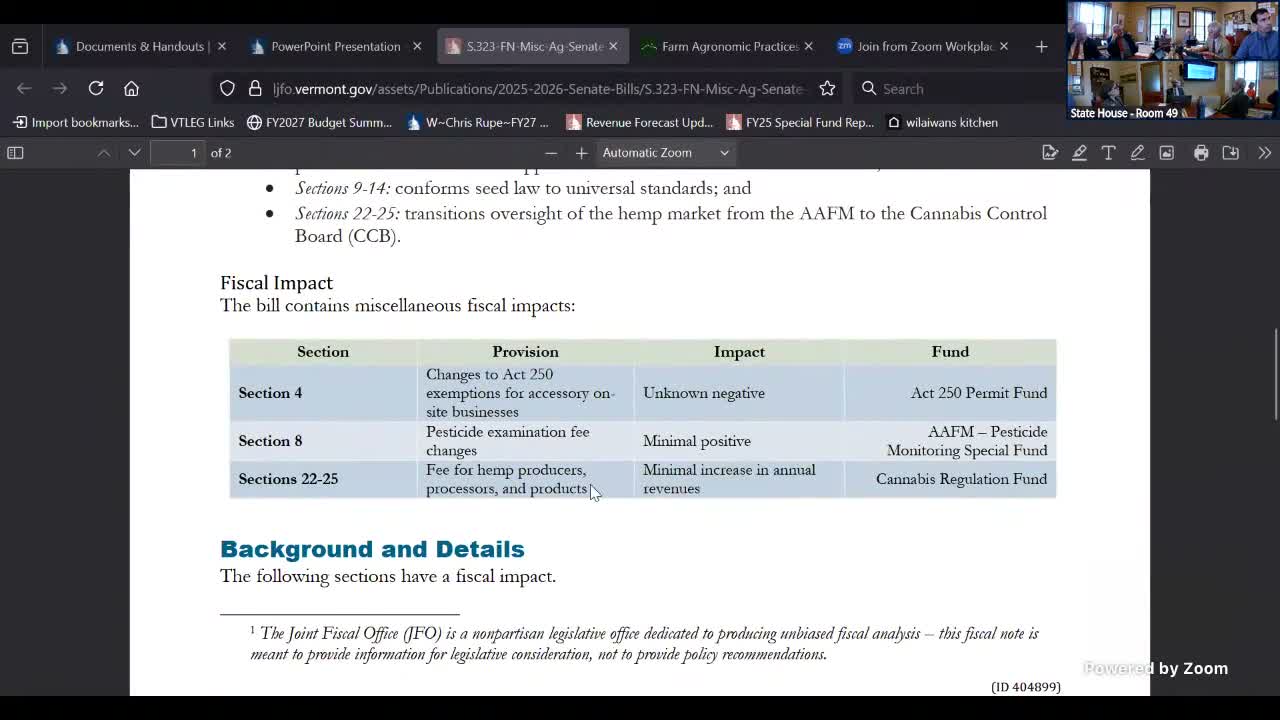Zoom out the PDF document

click(551, 153)
